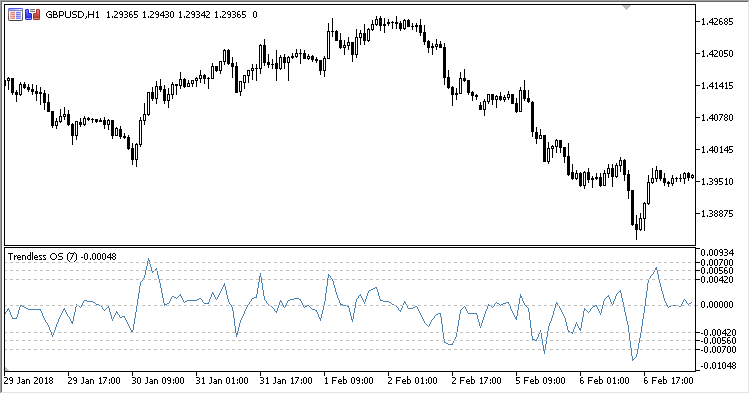The width and height of the screenshot is (750, 394).
Task: Click the 1 Feb 09:00 time label
Action: pos(349,381)
